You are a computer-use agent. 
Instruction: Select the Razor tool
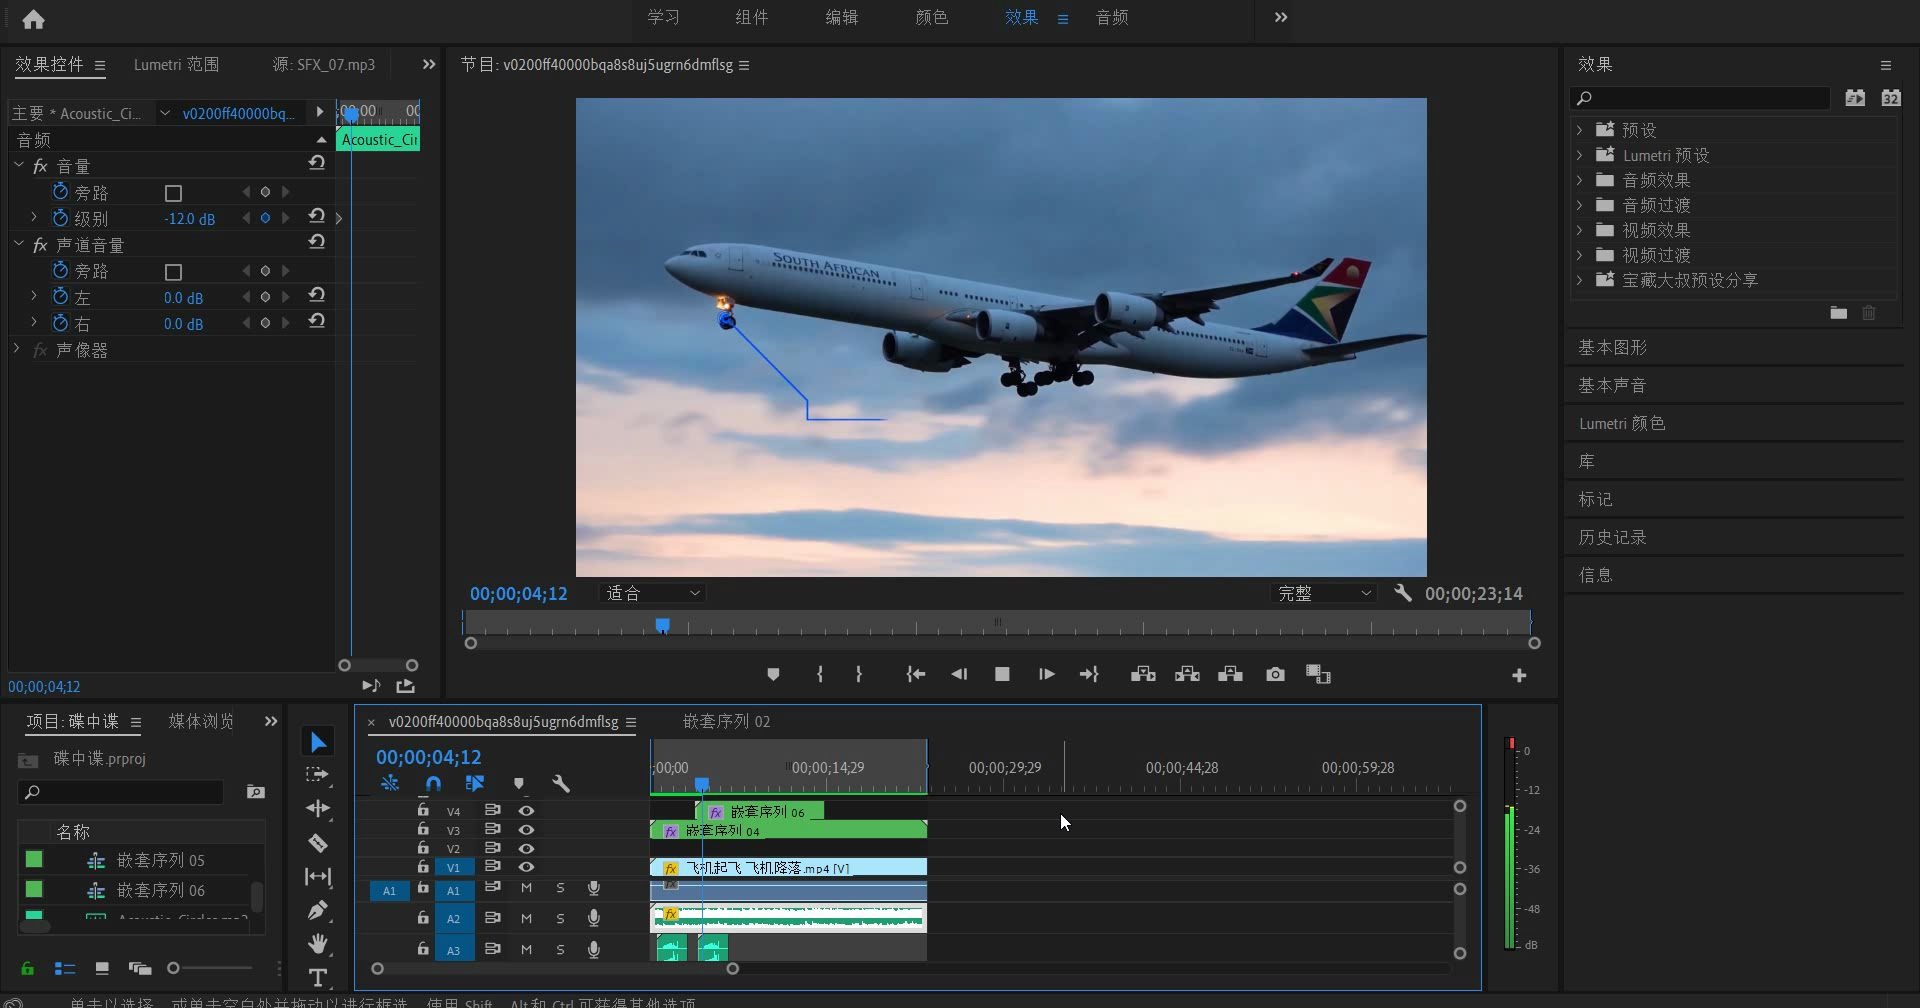coord(318,843)
